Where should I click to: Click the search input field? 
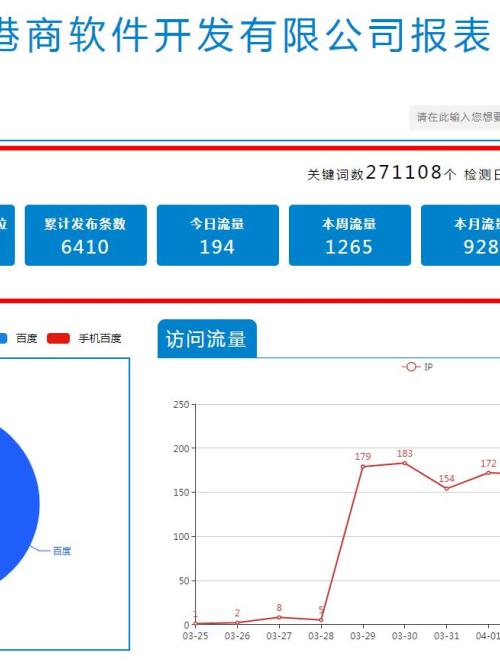(x=455, y=117)
